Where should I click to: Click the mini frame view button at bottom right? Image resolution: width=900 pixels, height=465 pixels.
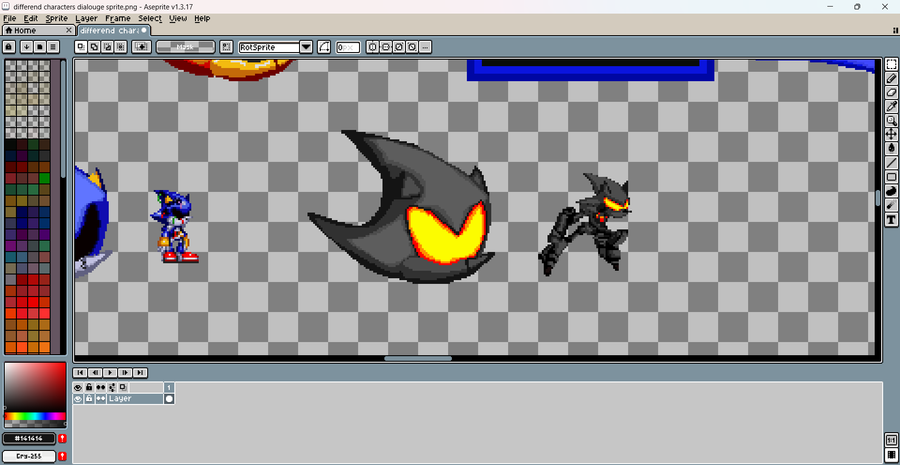pos(891,441)
